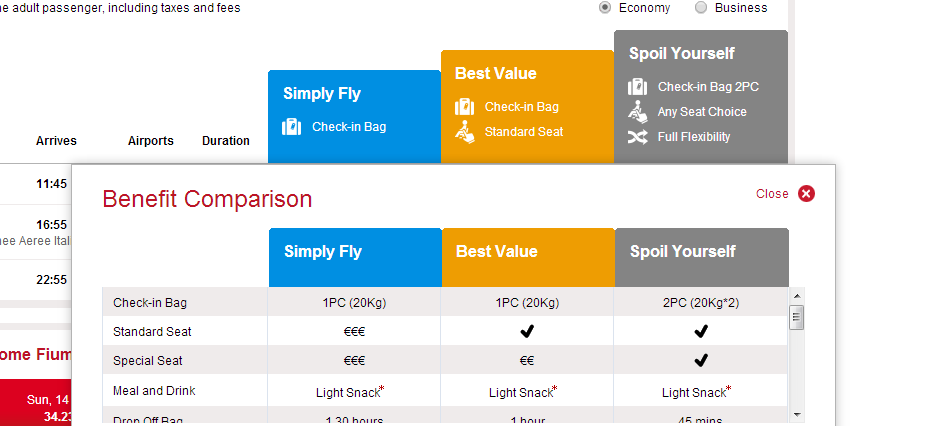Sort by the Duration column header
The height and width of the screenshot is (426, 952).
pyautogui.click(x=226, y=141)
